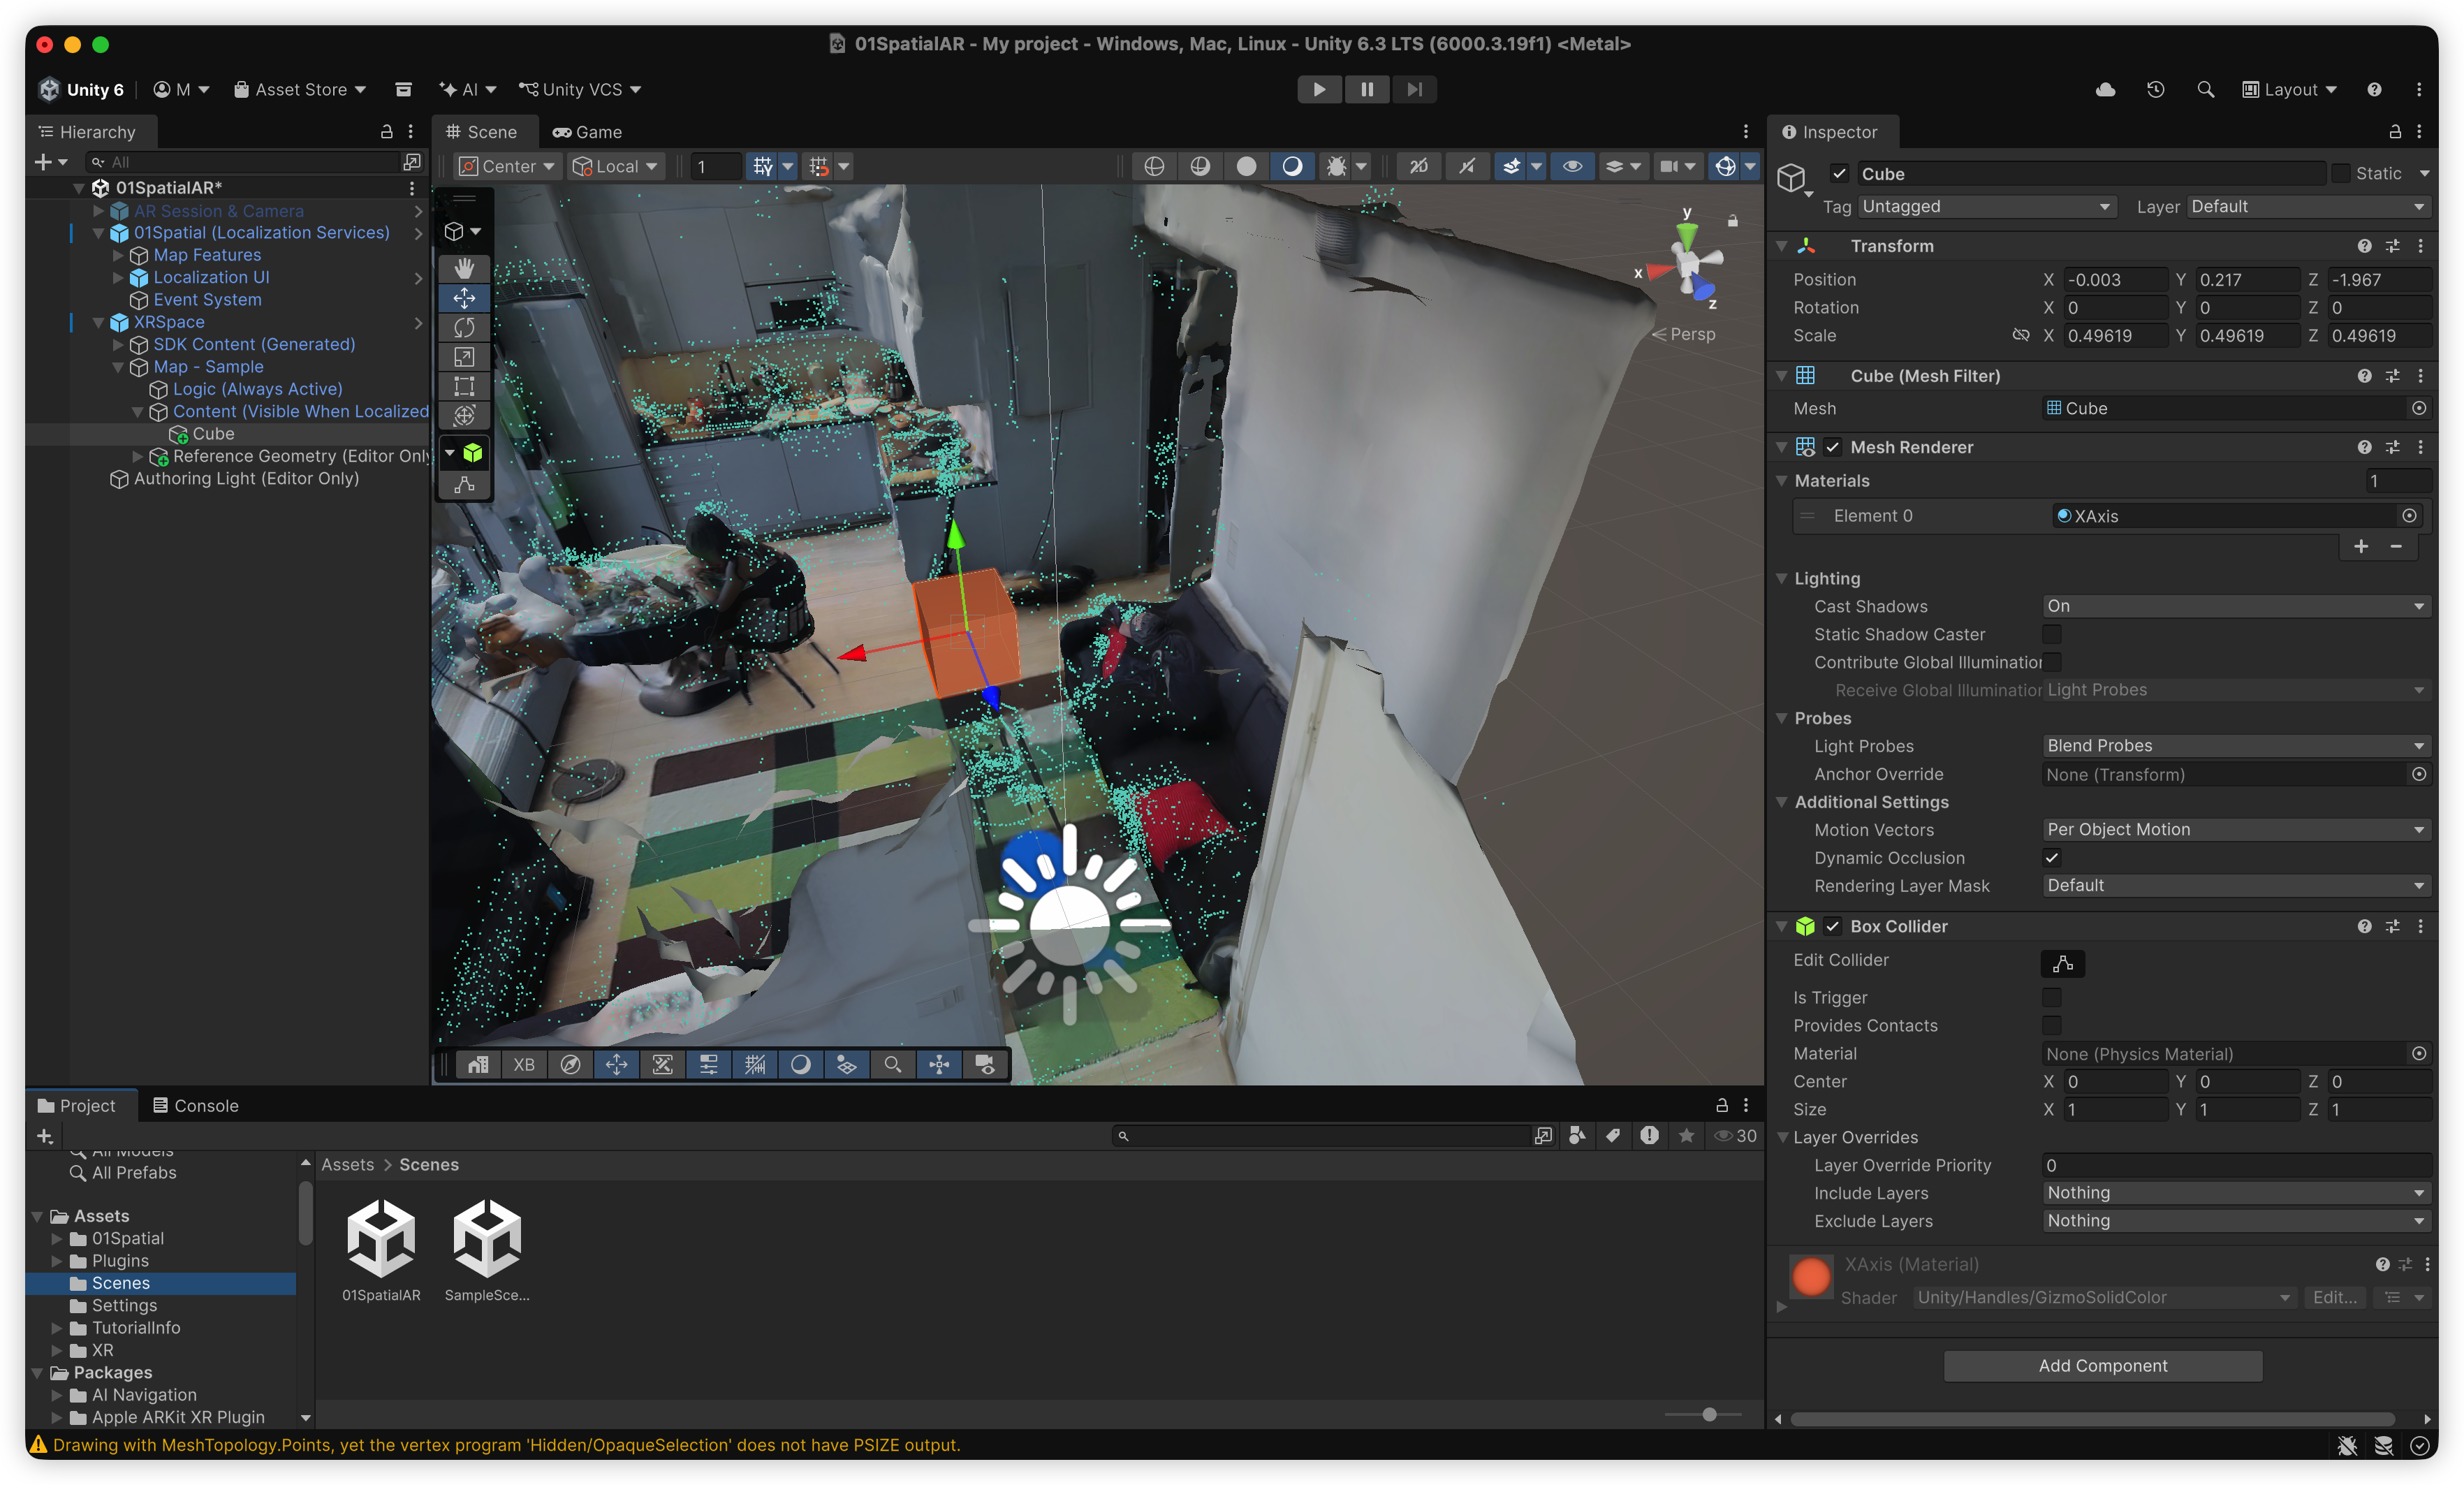Screen dimensions: 2464x1485
Task: Select the Rotate tool
Action: point(464,327)
